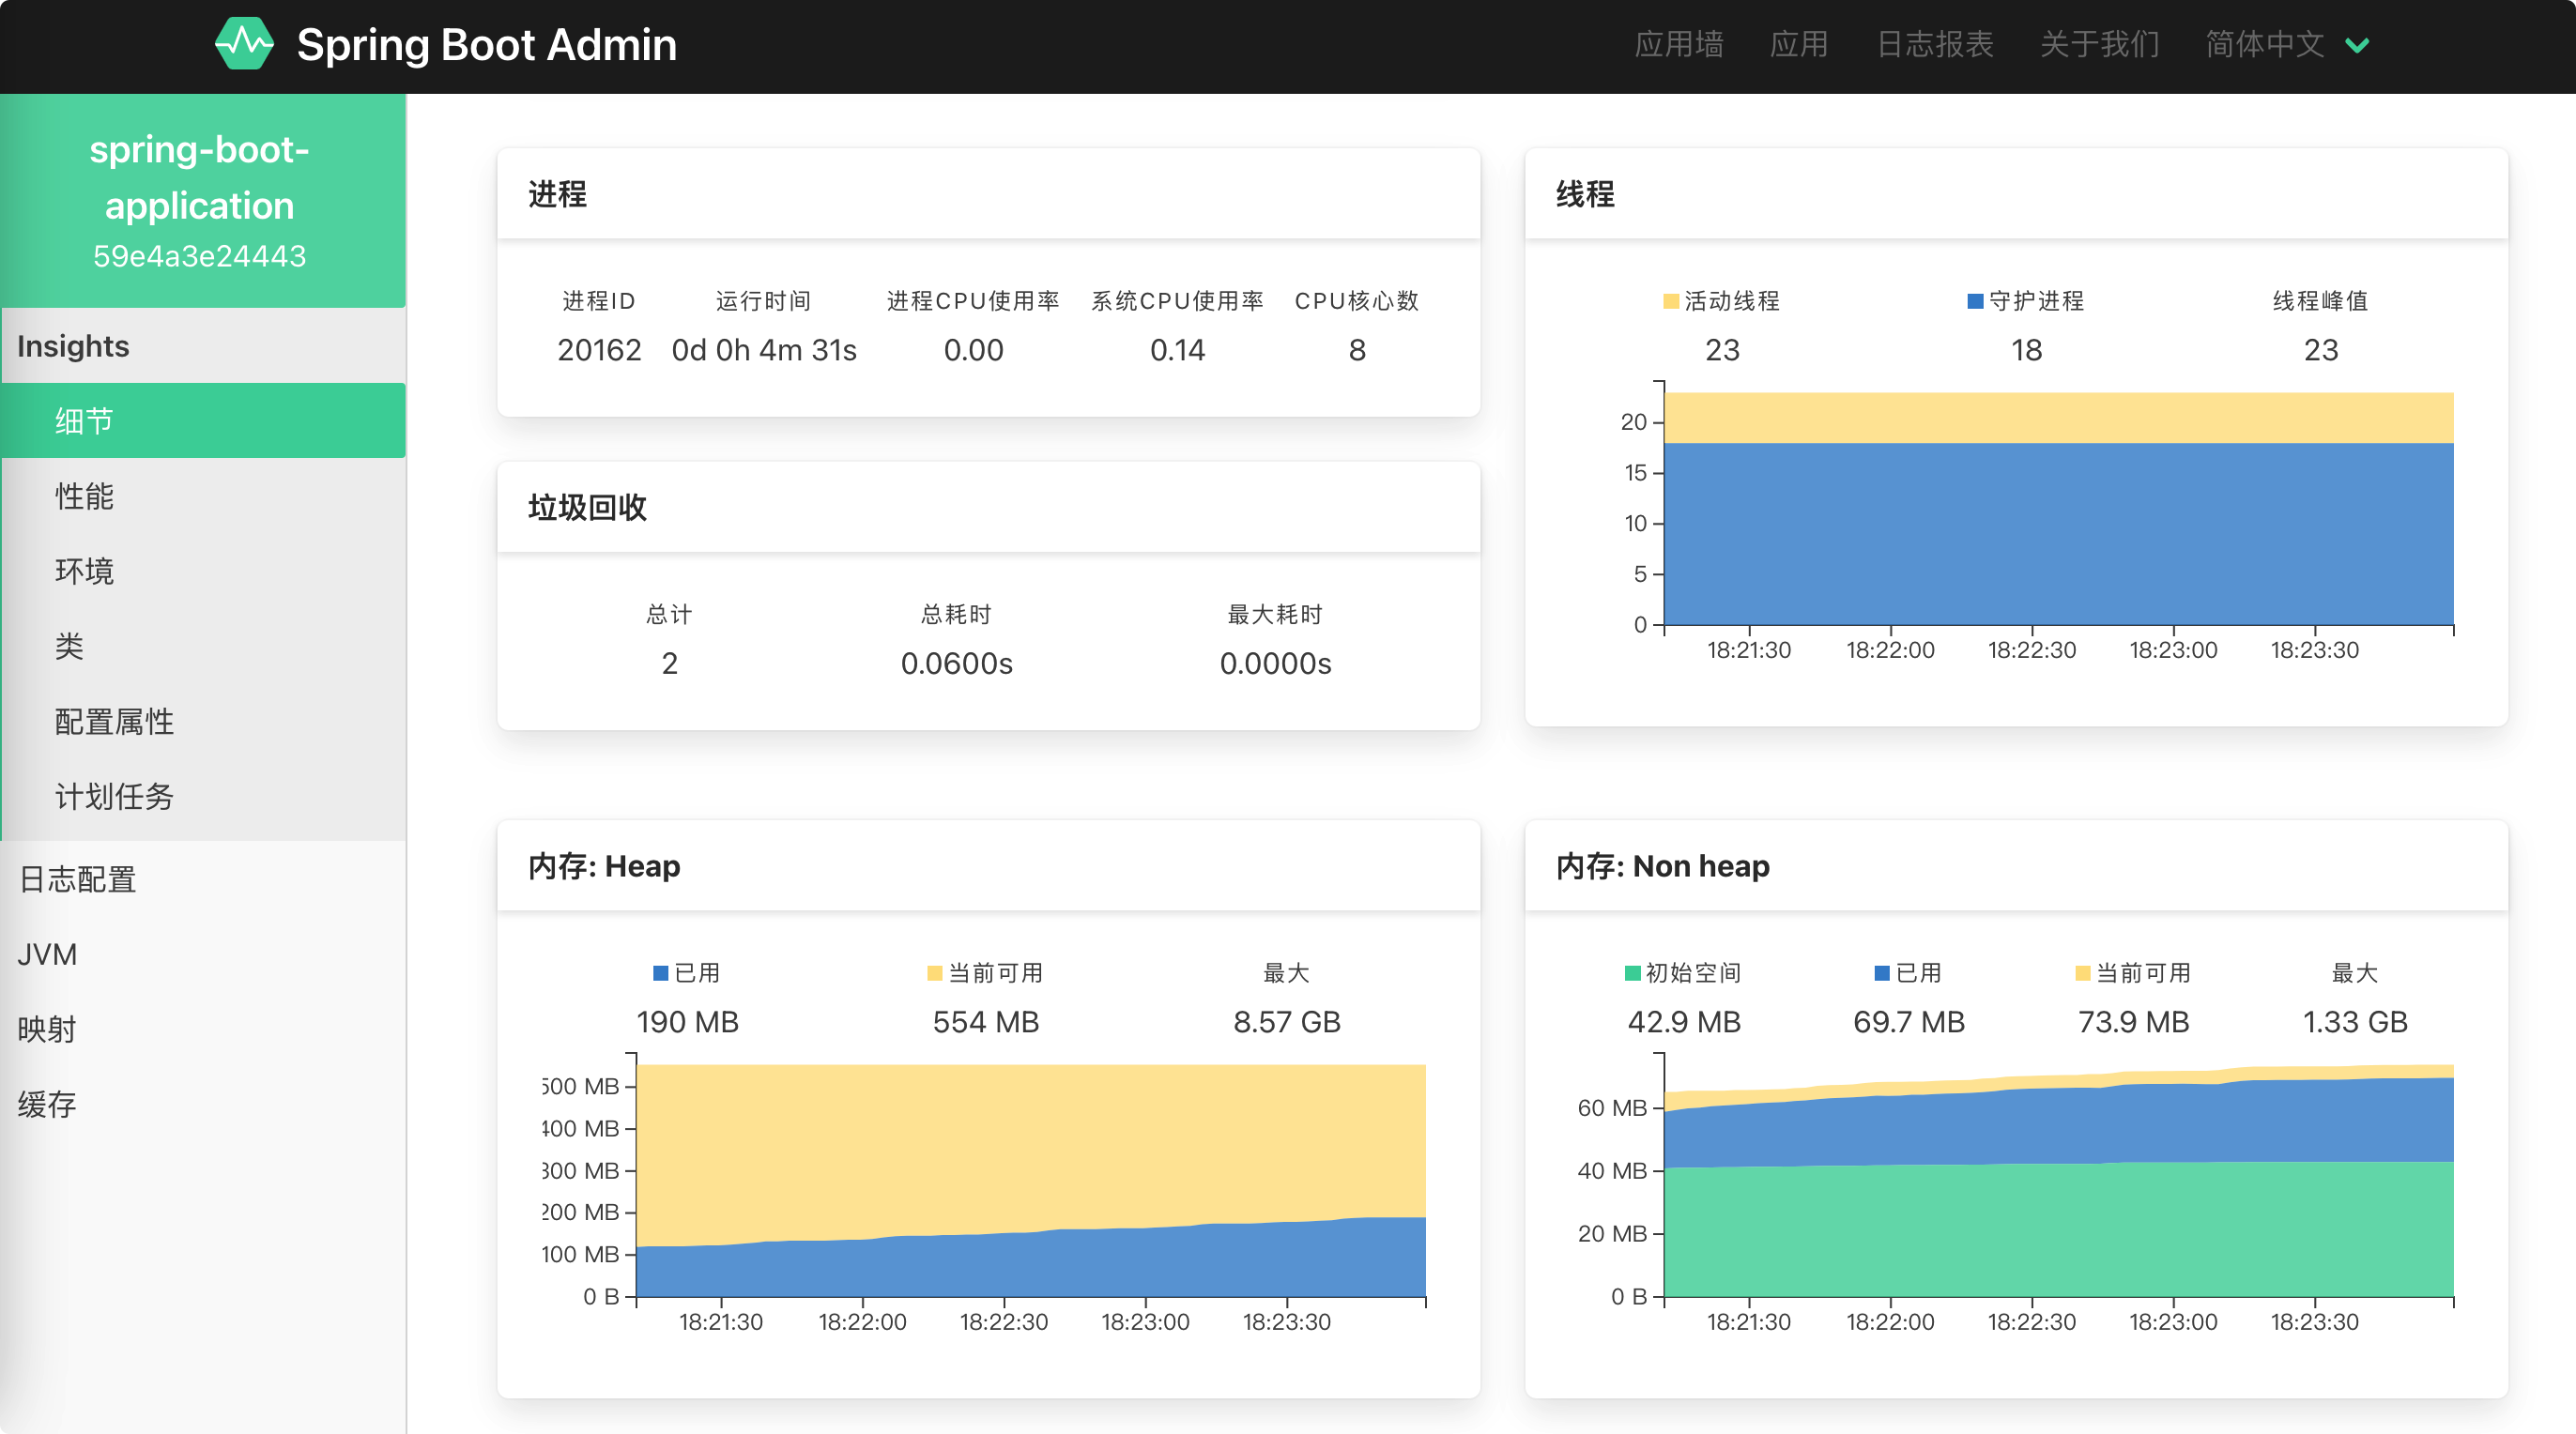Open the 类 sidebar item

(203, 646)
